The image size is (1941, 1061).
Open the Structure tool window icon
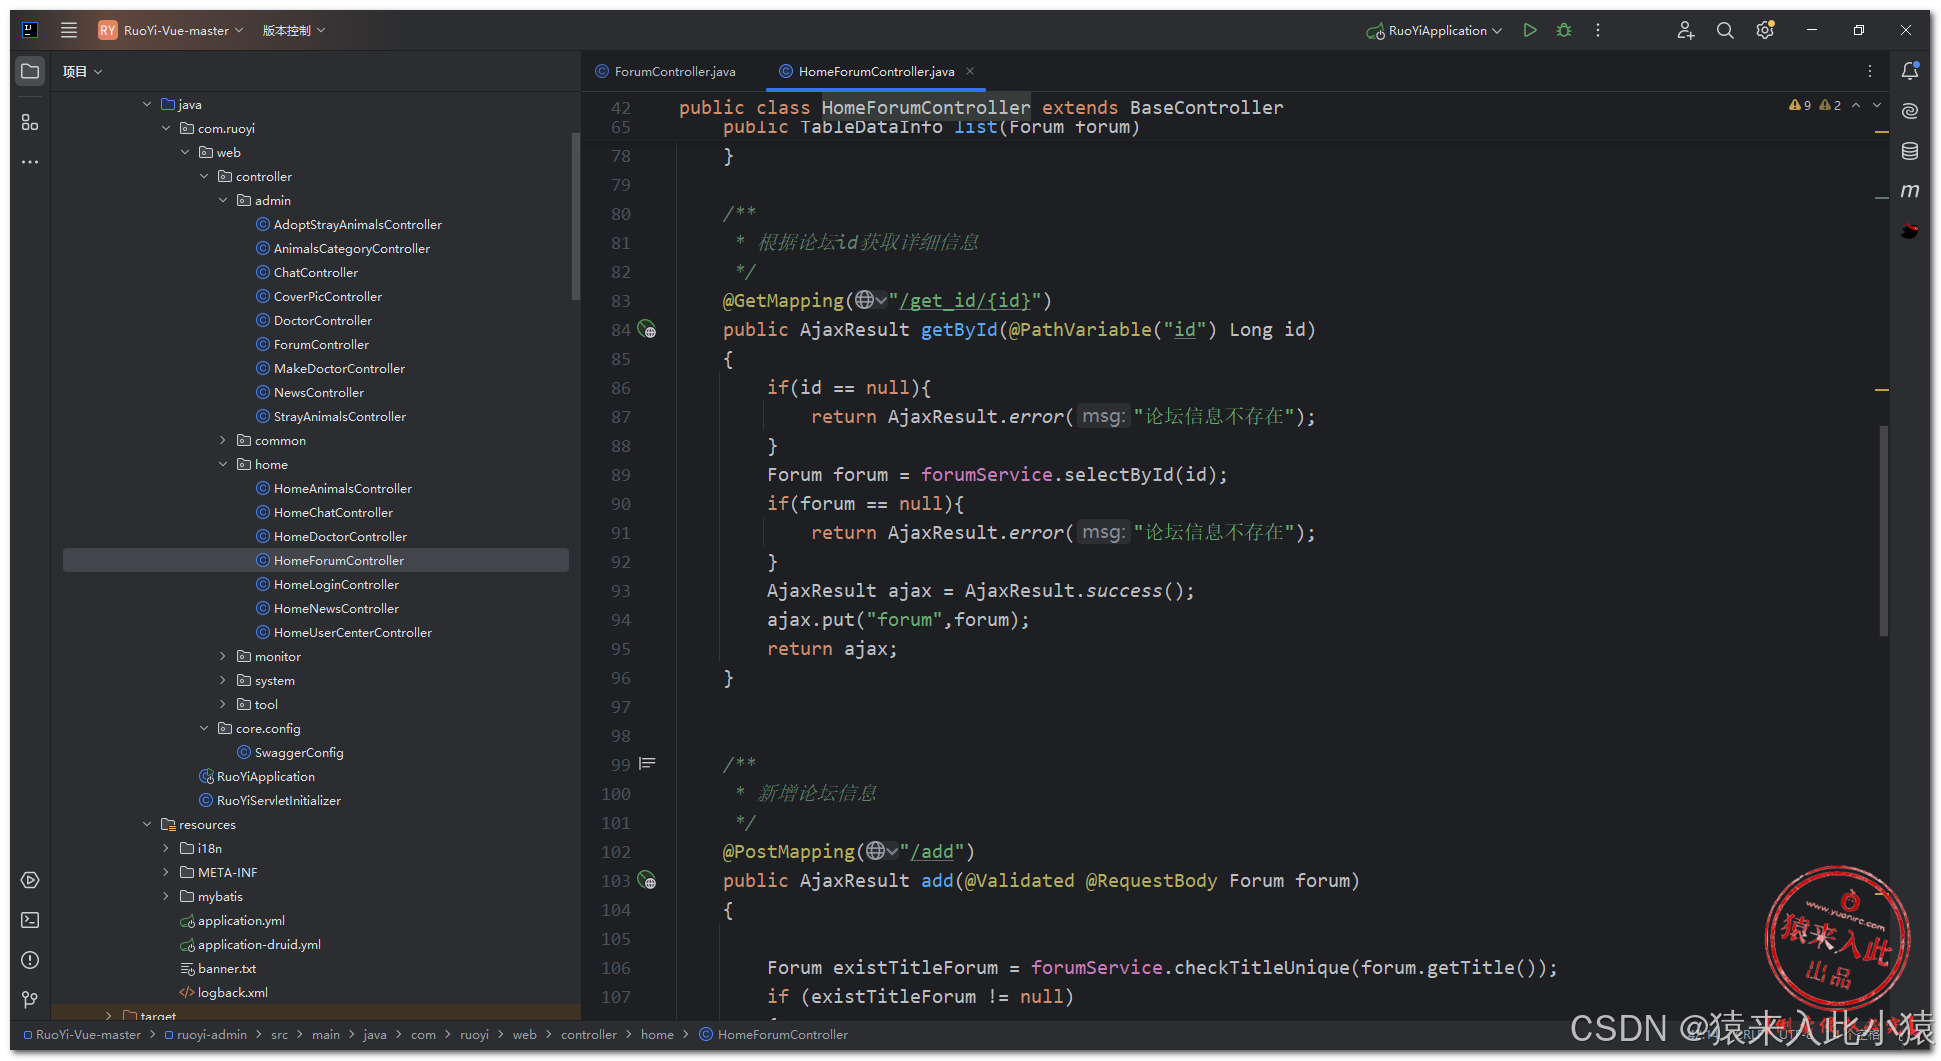tap(30, 122)
